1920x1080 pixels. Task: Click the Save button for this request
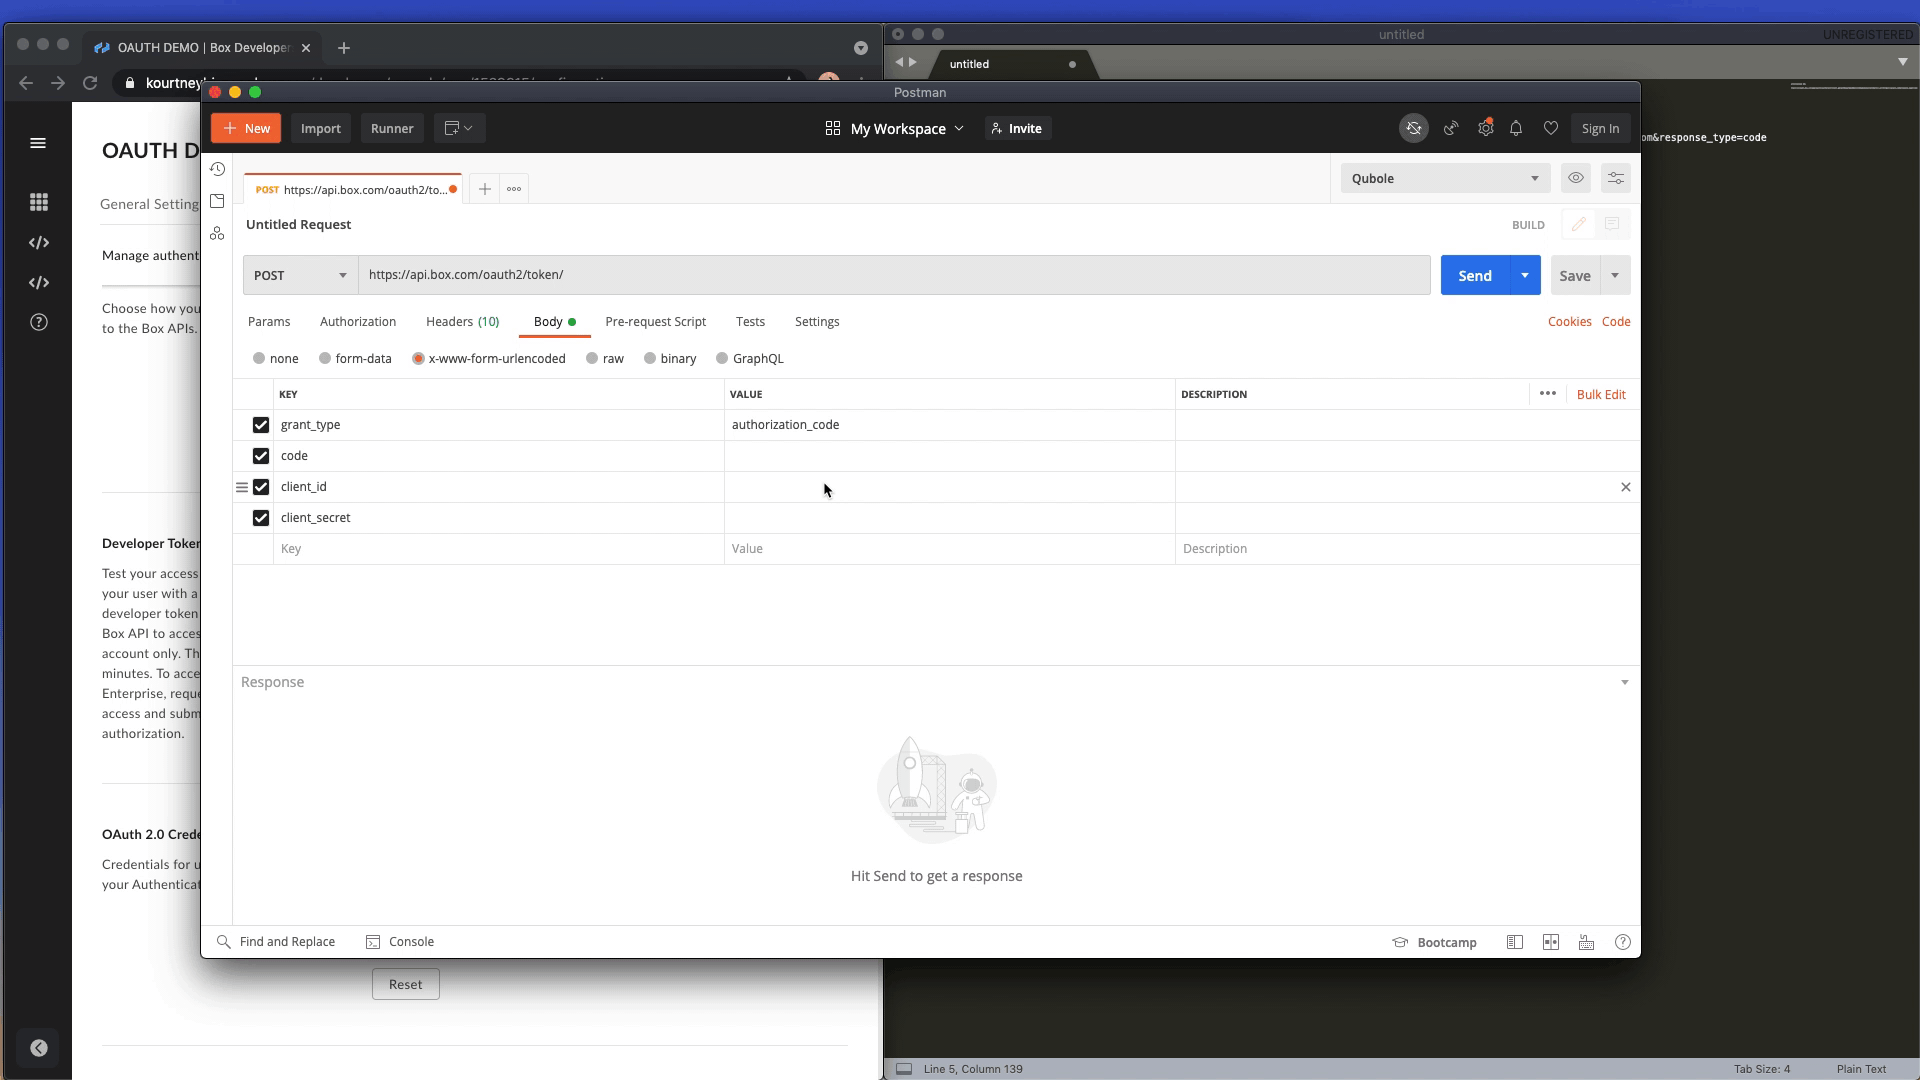click(1575, 274)
